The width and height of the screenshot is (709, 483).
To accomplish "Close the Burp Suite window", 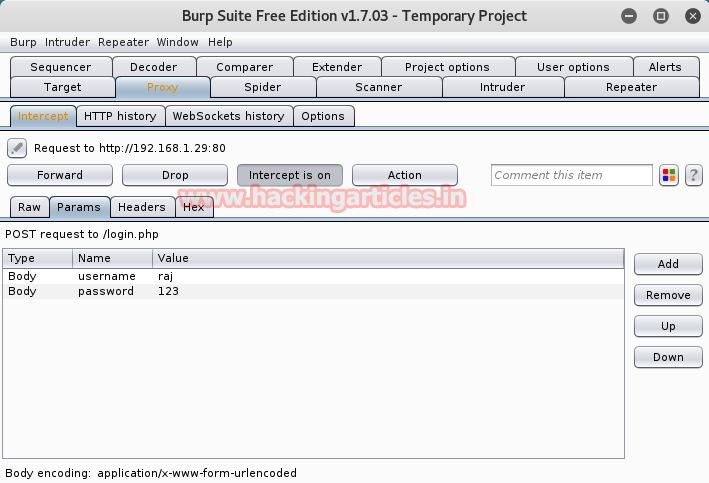I will click(x=693, y=16).
